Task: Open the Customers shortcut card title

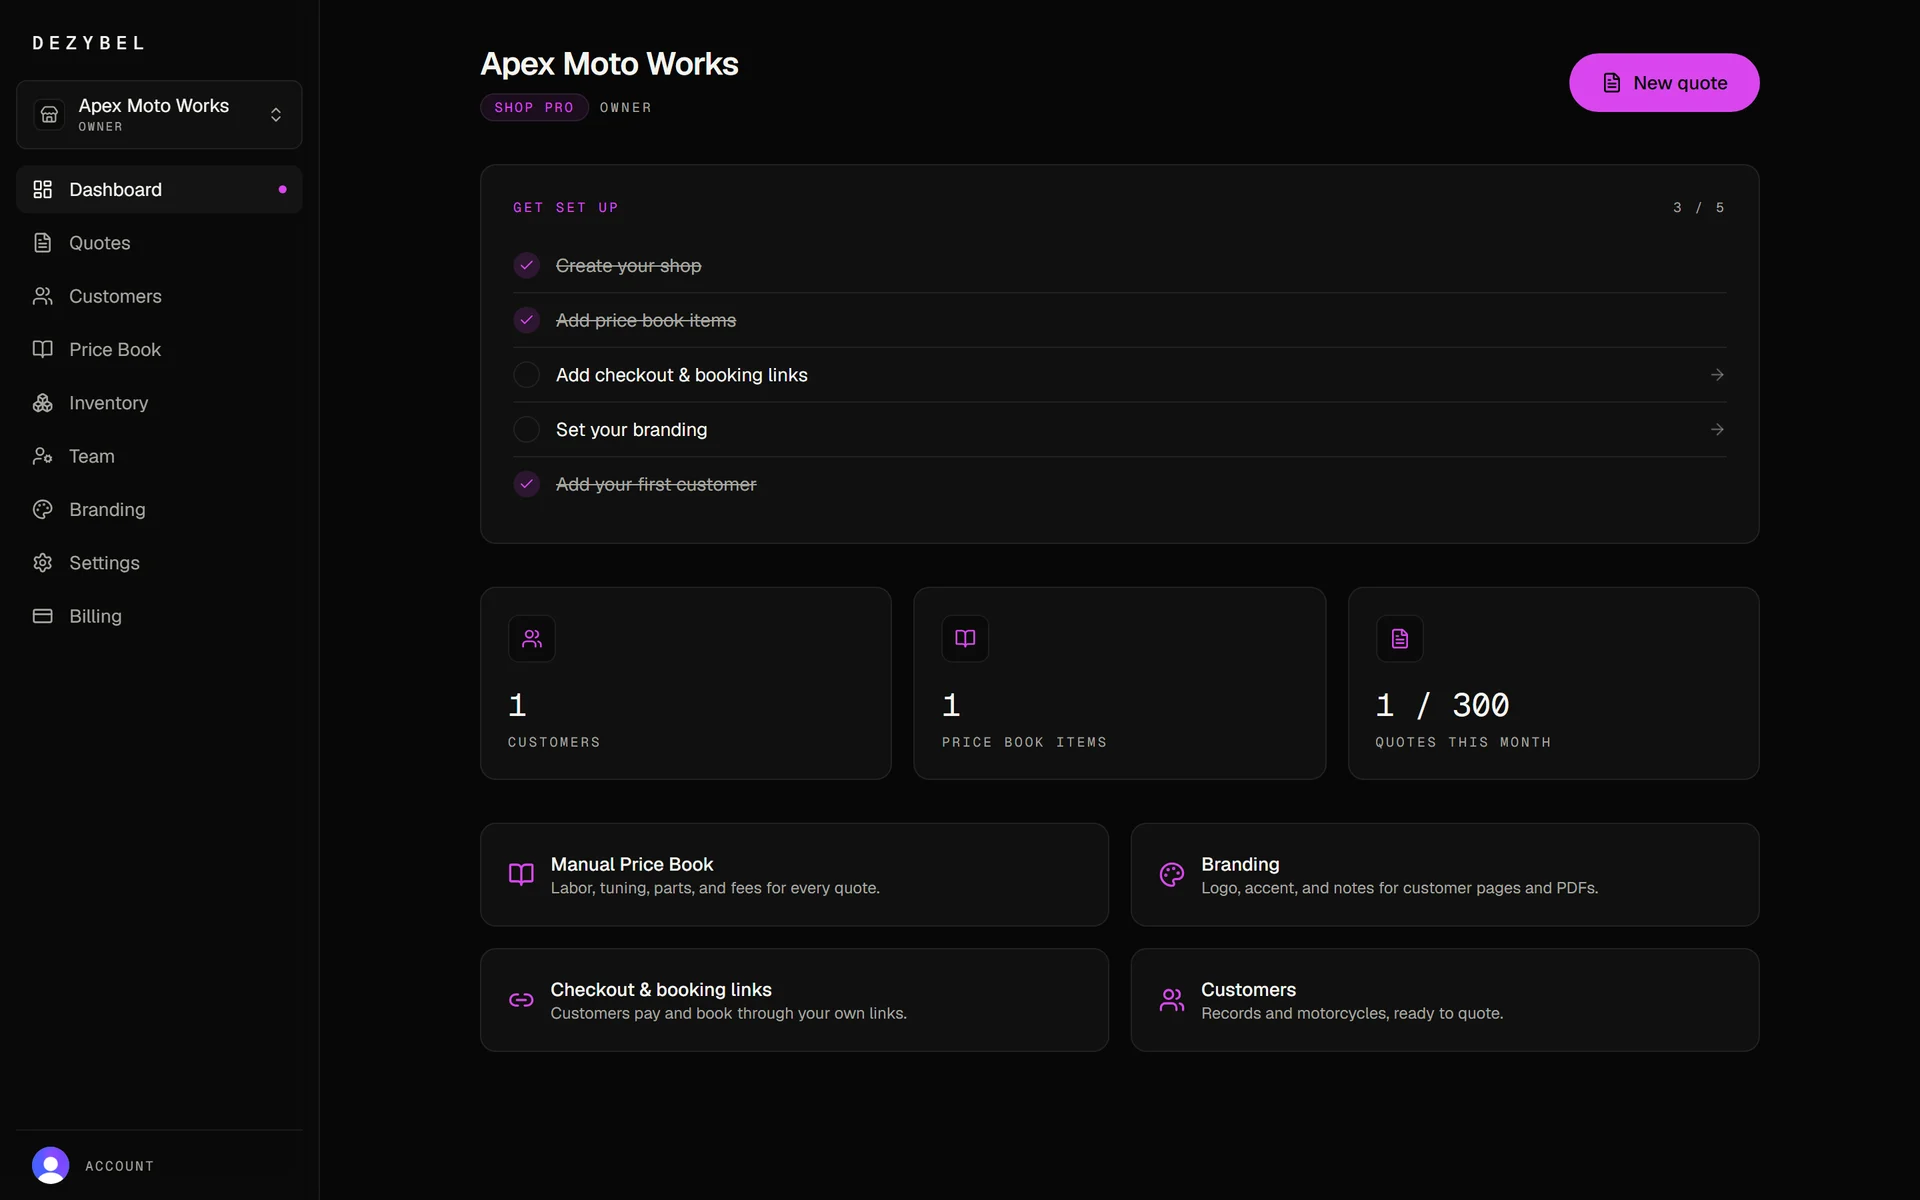Action: tap(1248, 989)
